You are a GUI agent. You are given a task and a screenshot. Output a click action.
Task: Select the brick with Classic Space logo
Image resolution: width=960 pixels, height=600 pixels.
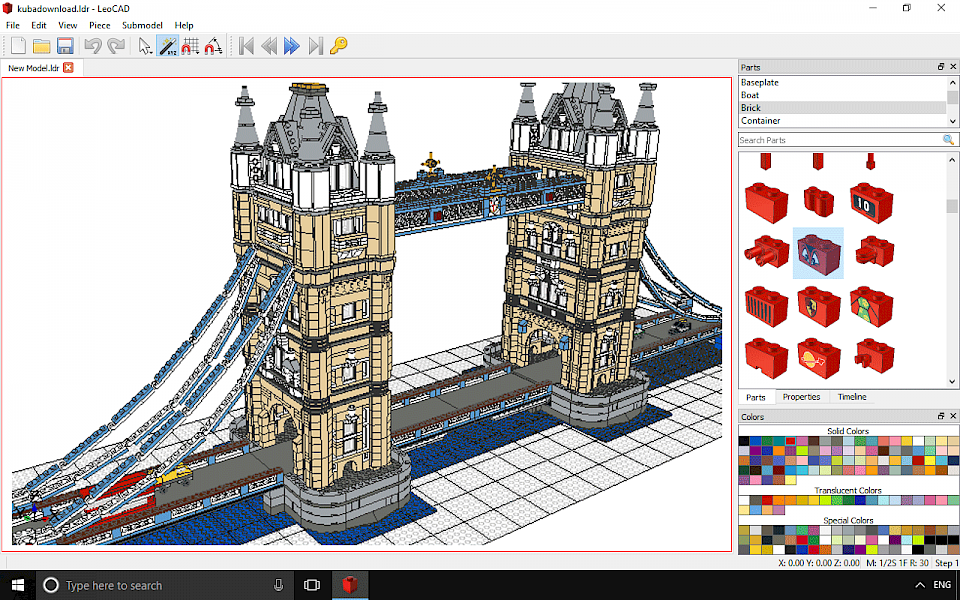pyautogui.click(x=819, y=358)
